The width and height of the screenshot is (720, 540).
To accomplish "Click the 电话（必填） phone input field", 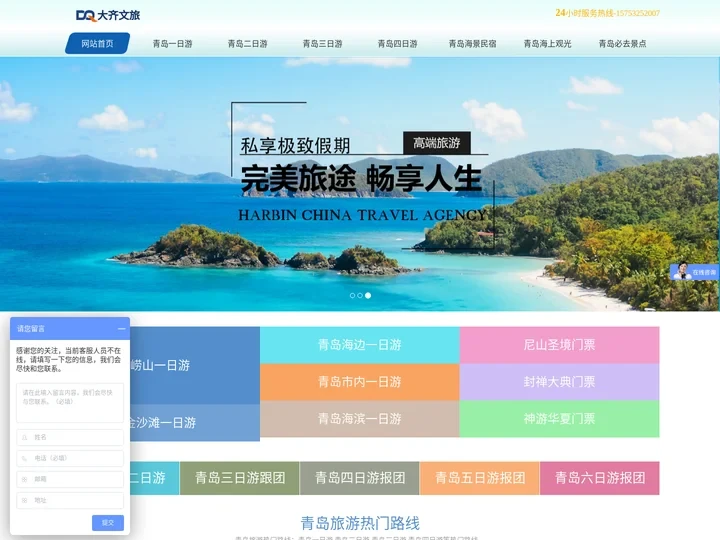I will point(70,458).
